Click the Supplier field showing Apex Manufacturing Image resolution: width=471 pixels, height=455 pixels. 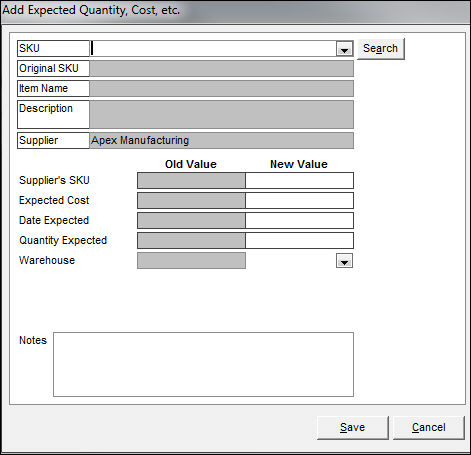[x=222, y=141]
